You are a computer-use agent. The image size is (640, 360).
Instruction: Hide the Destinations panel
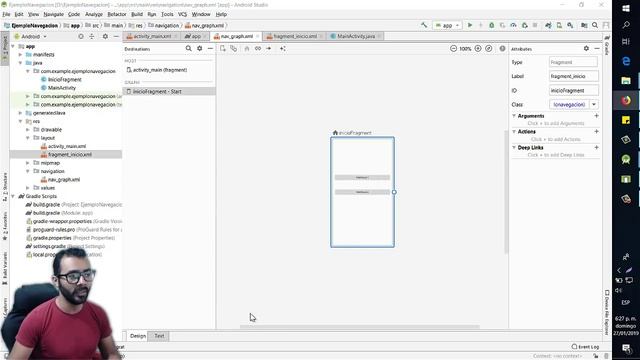[x=210, y=49]
